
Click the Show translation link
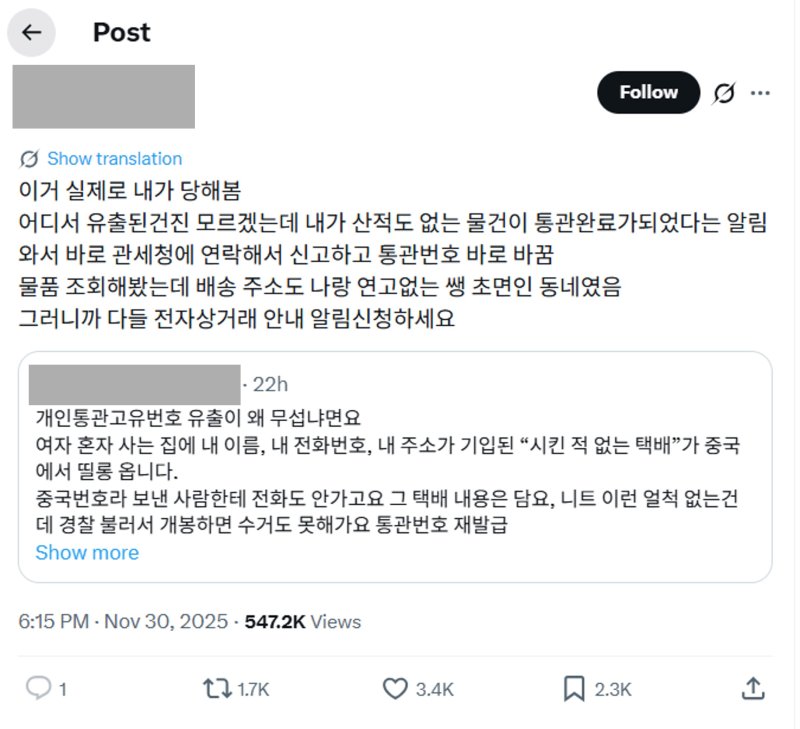click(x=113, y=158)
